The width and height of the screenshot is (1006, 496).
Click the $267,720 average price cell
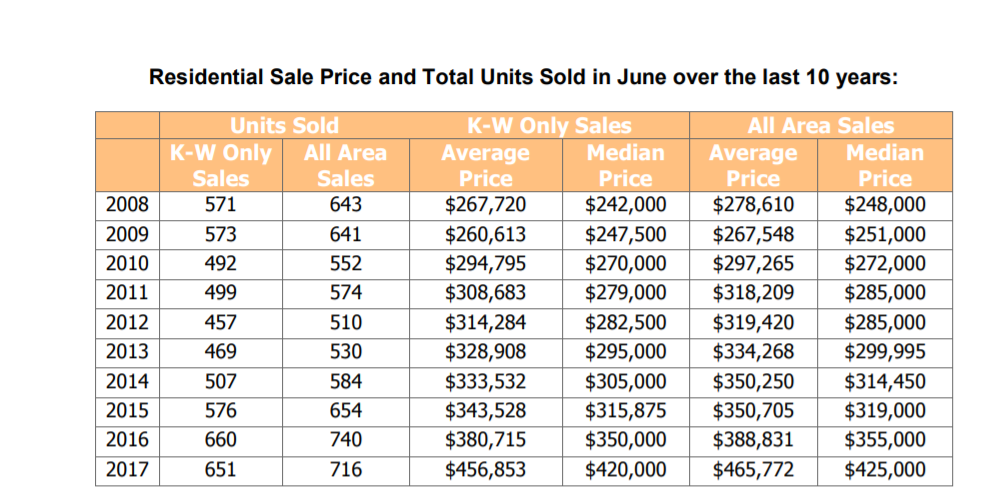[485, 206]
